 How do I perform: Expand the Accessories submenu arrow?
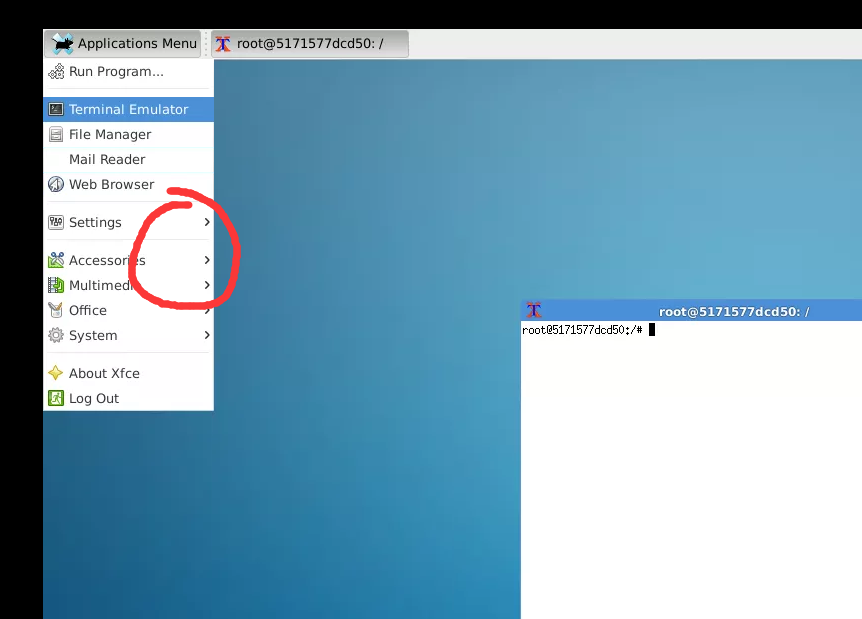click(207, 260)
